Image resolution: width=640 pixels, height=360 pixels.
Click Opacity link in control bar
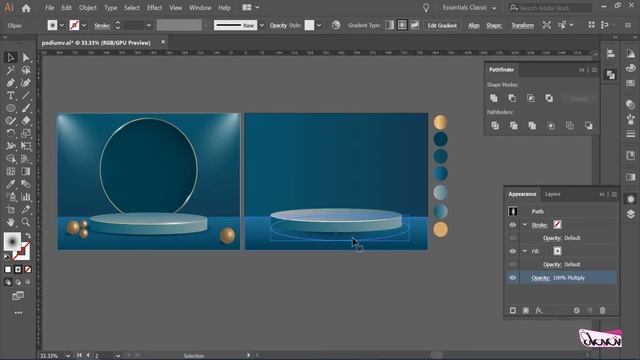(278, 25)
